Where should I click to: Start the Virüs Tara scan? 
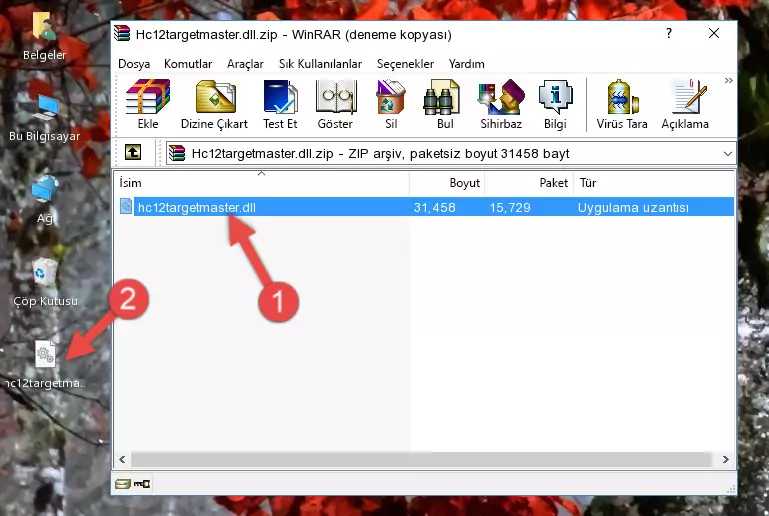pyautogui.click(x=622, y=104)
